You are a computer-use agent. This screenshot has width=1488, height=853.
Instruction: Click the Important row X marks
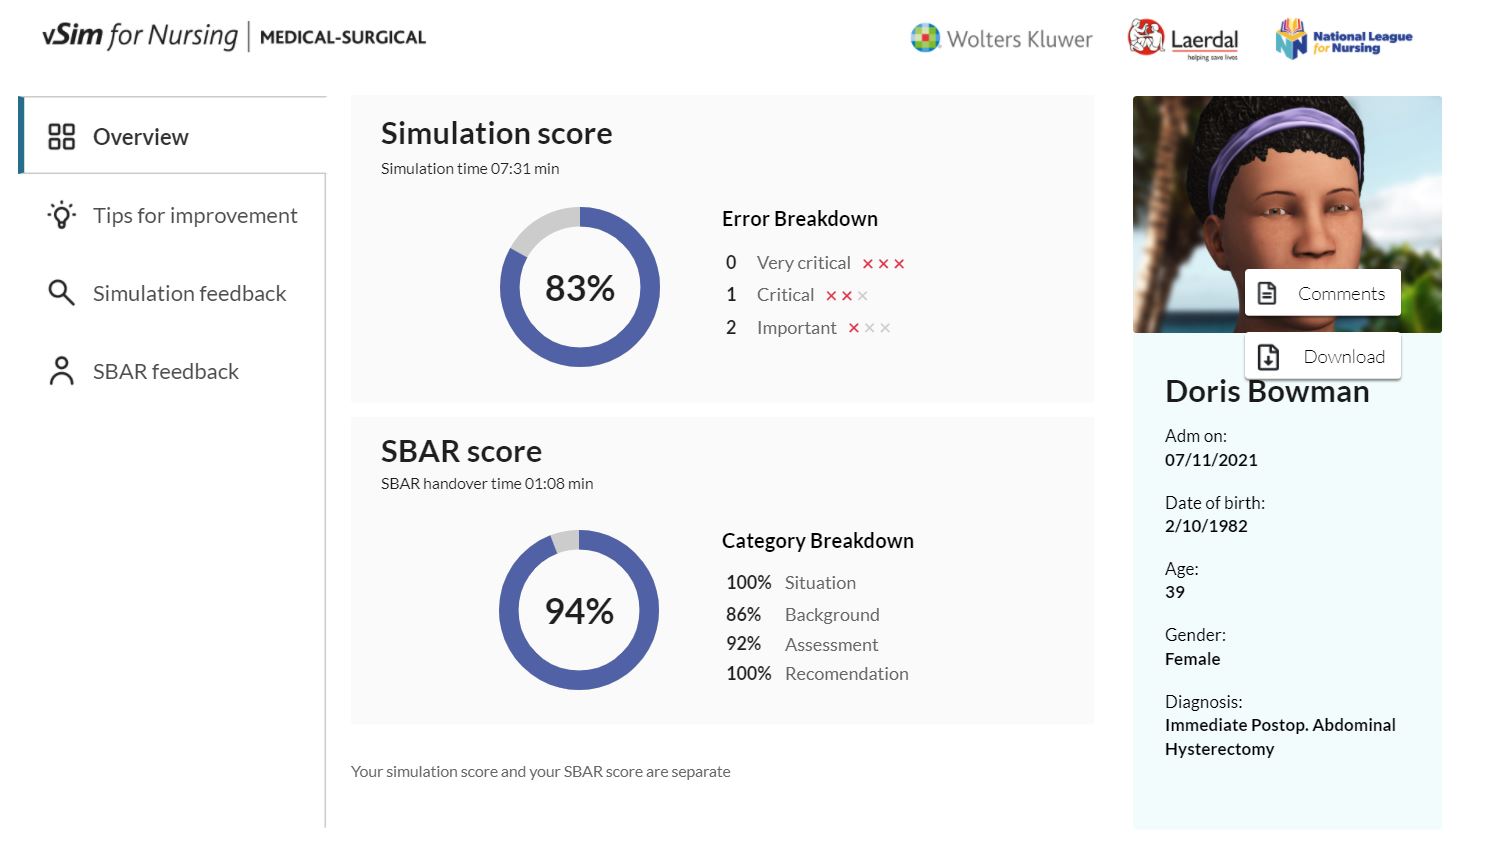(x=869, y=328)
